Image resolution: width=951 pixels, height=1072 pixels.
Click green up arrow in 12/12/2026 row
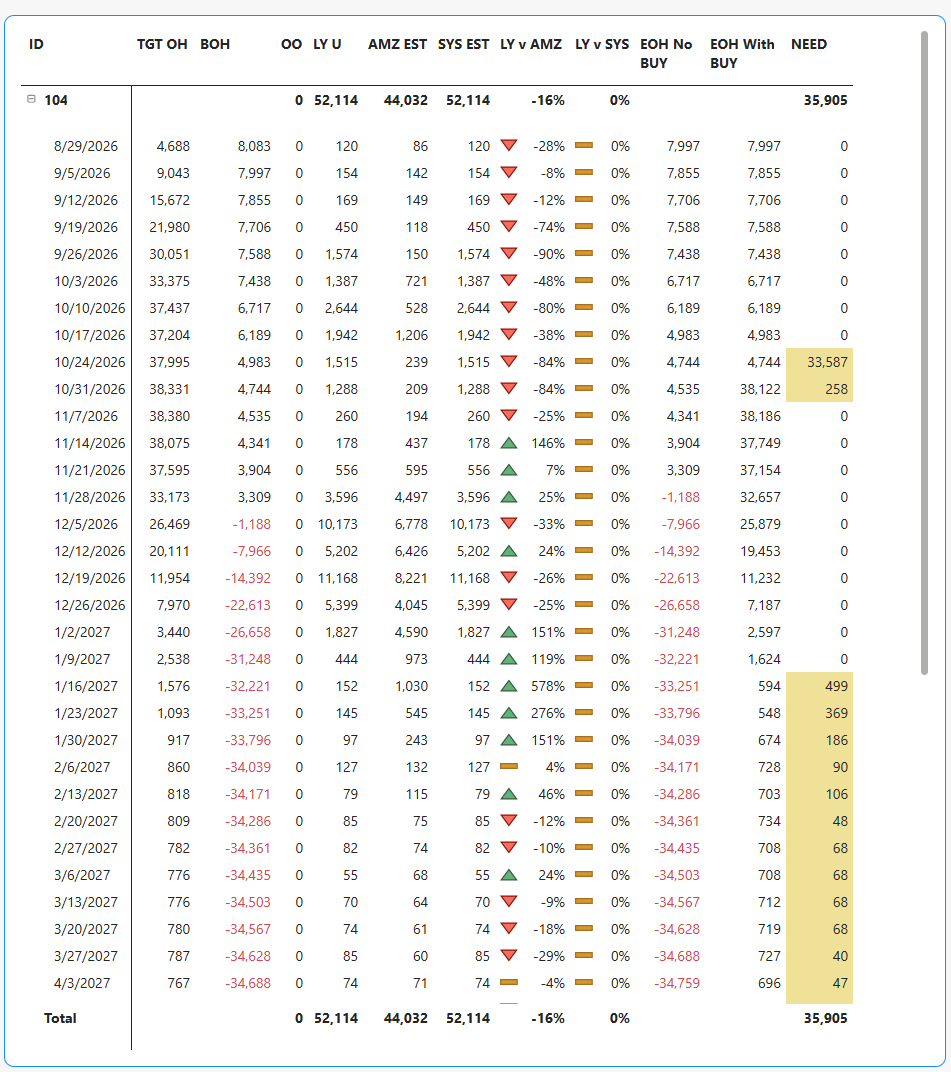tap(509, 550)
